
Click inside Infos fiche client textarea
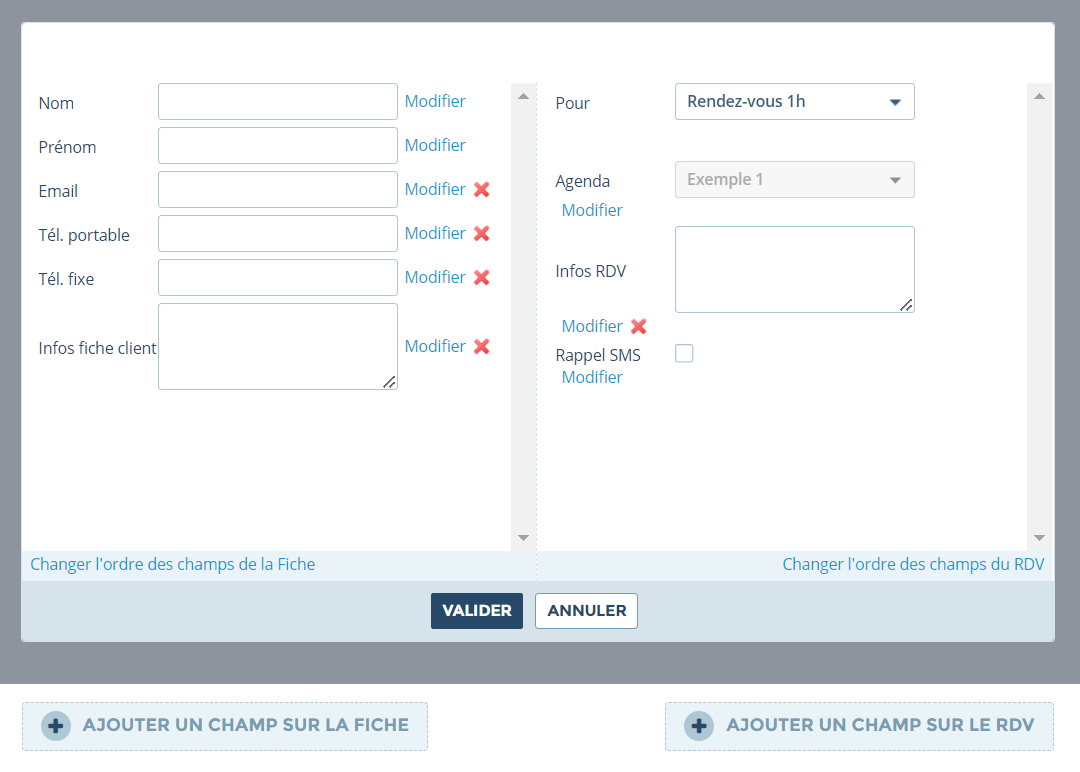[x=278, y=346]
